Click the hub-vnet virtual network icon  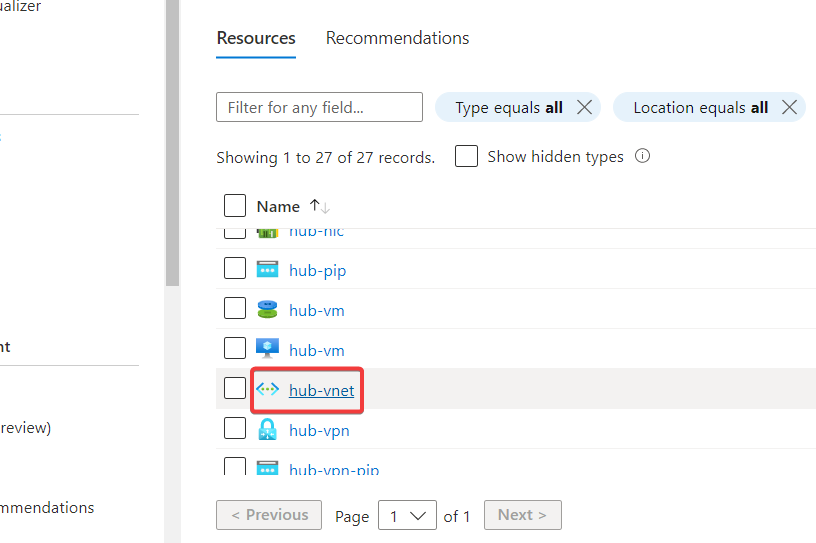pos(267,390)
